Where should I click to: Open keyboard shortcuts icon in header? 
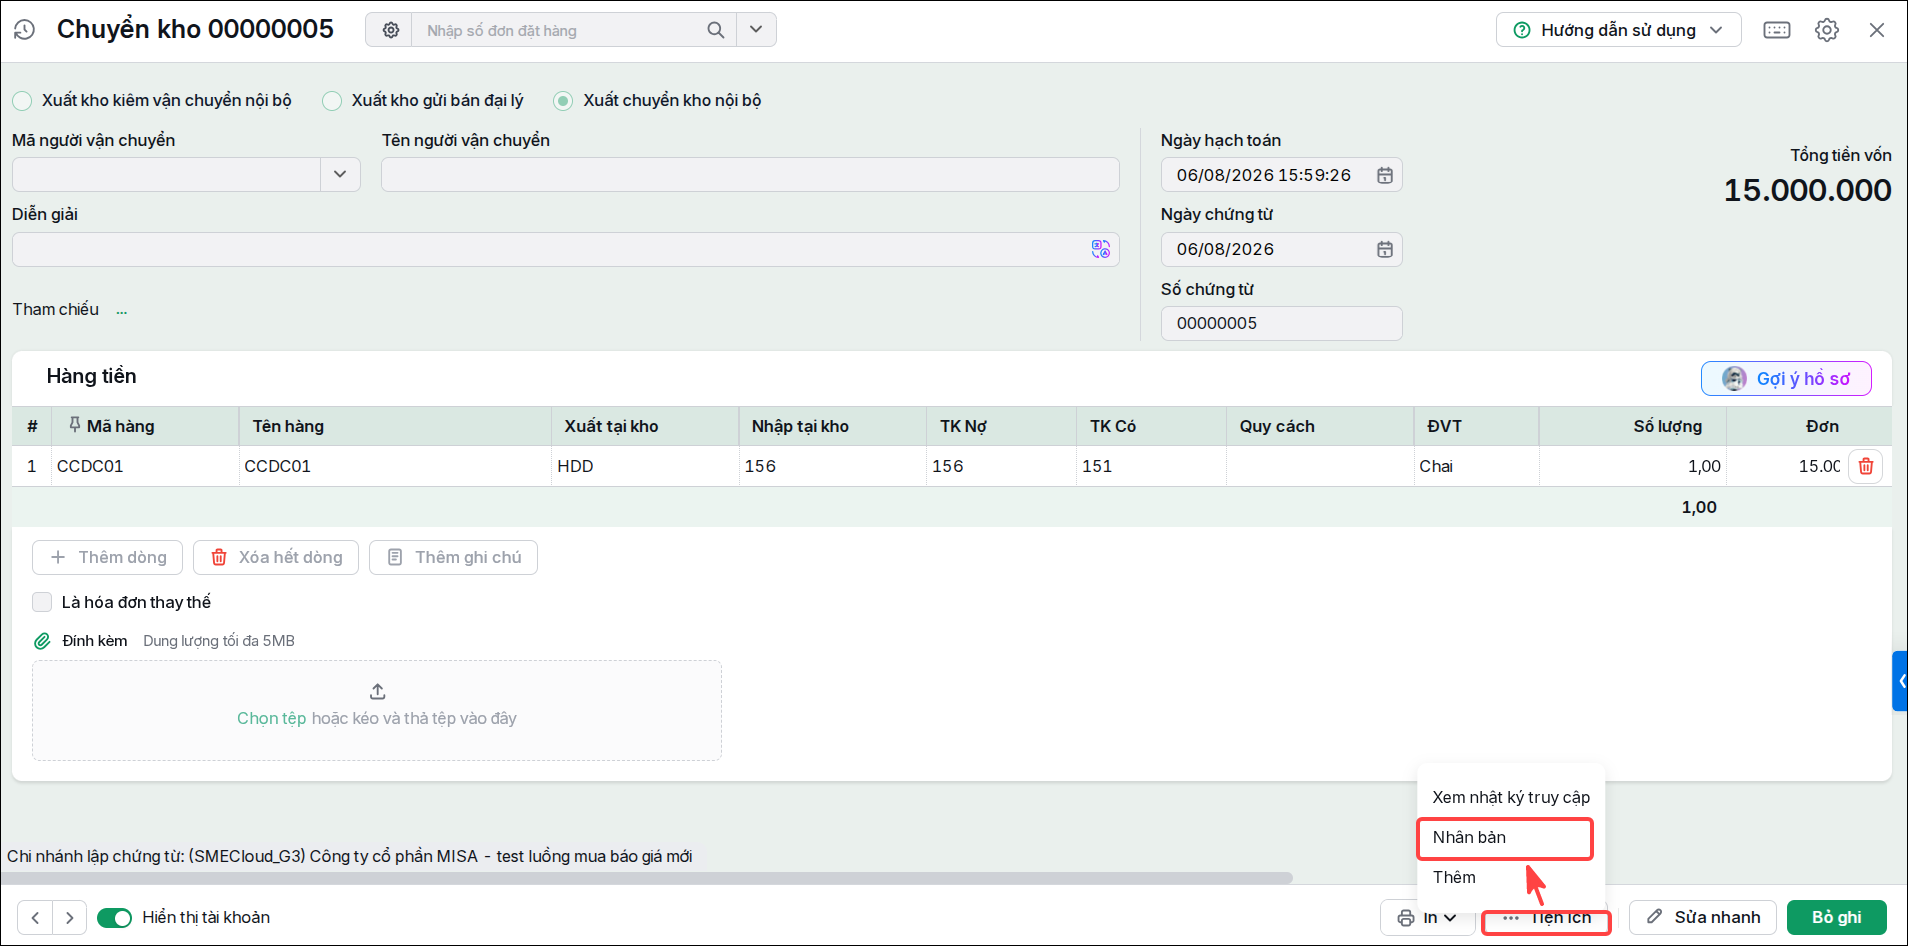(1777, 30)
